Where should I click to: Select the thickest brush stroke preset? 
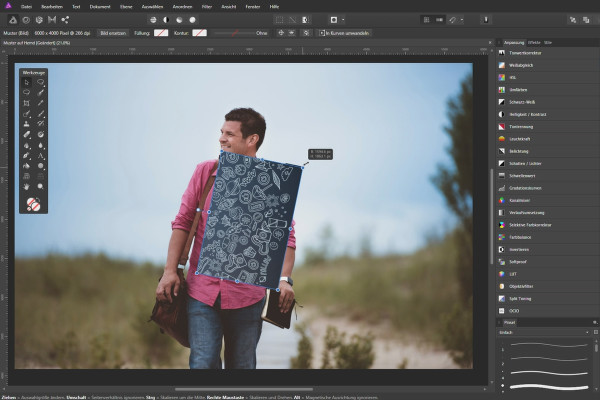549,387
